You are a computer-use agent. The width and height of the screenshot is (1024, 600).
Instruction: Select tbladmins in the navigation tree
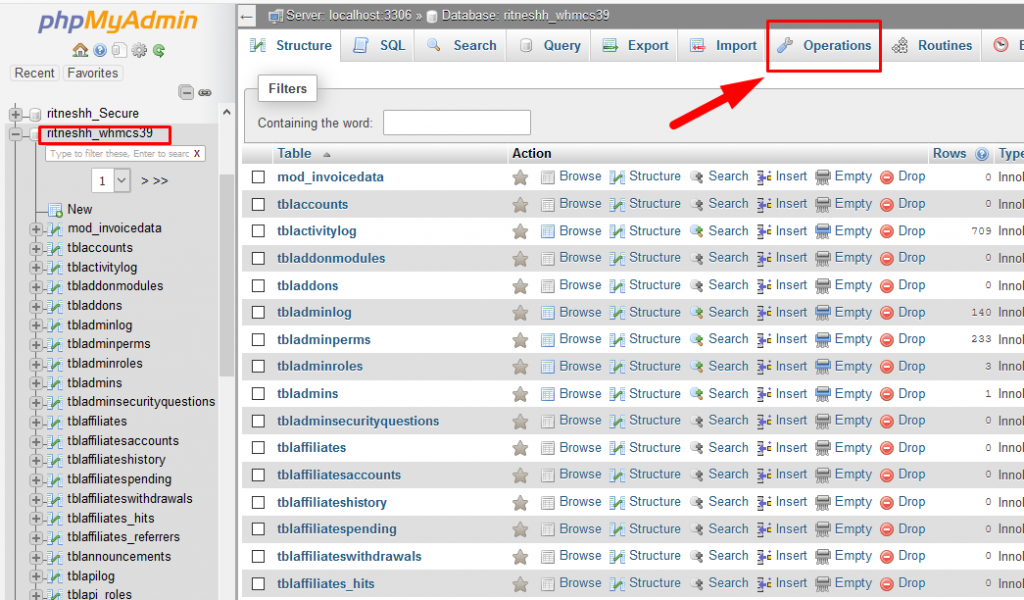(x=95, y=383)
